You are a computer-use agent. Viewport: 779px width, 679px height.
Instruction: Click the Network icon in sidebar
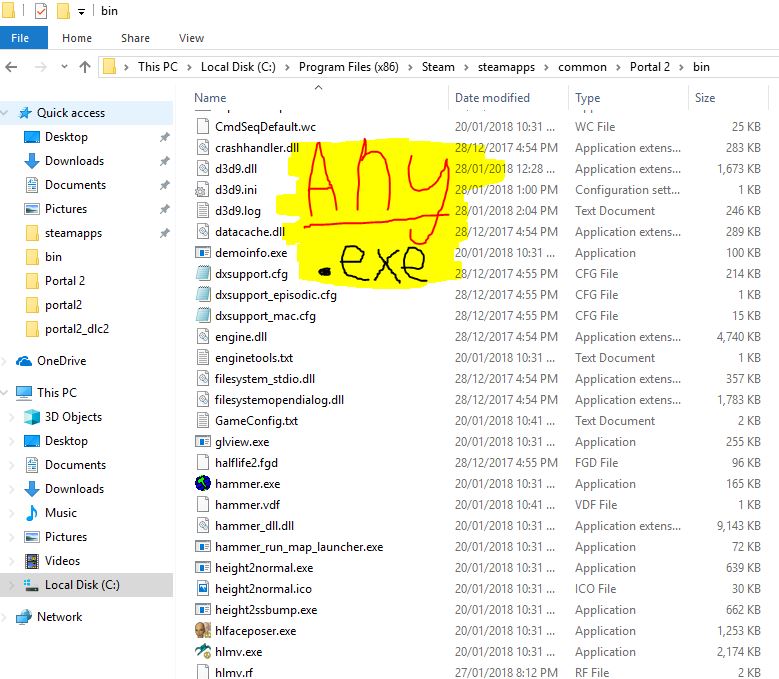pyautogui.click(x=24, y=617)
